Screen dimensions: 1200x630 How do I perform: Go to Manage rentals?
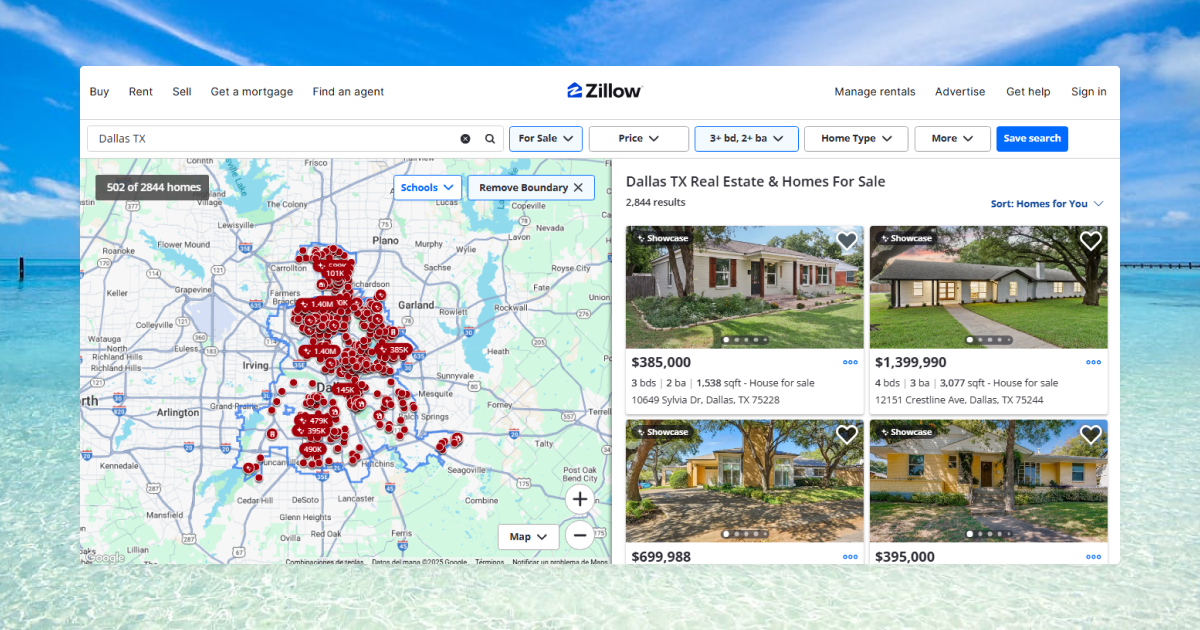coord(875,91)
